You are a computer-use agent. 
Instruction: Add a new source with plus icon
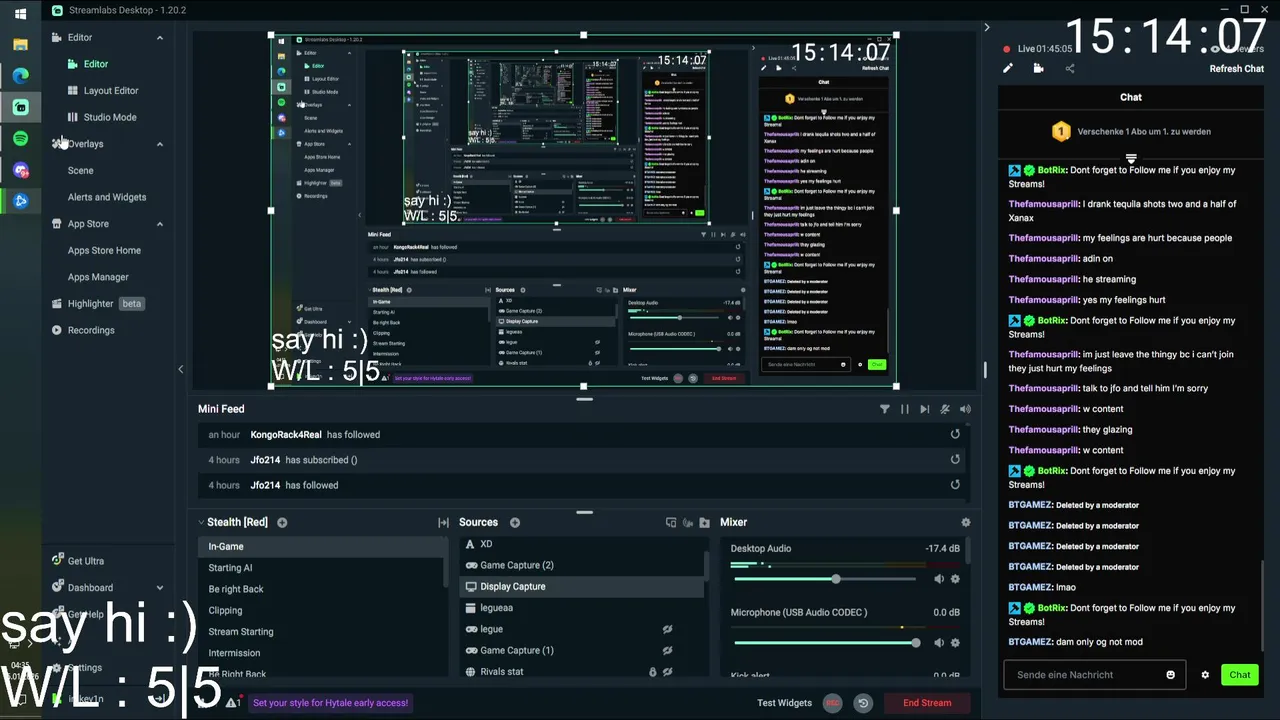pos(515,522)
